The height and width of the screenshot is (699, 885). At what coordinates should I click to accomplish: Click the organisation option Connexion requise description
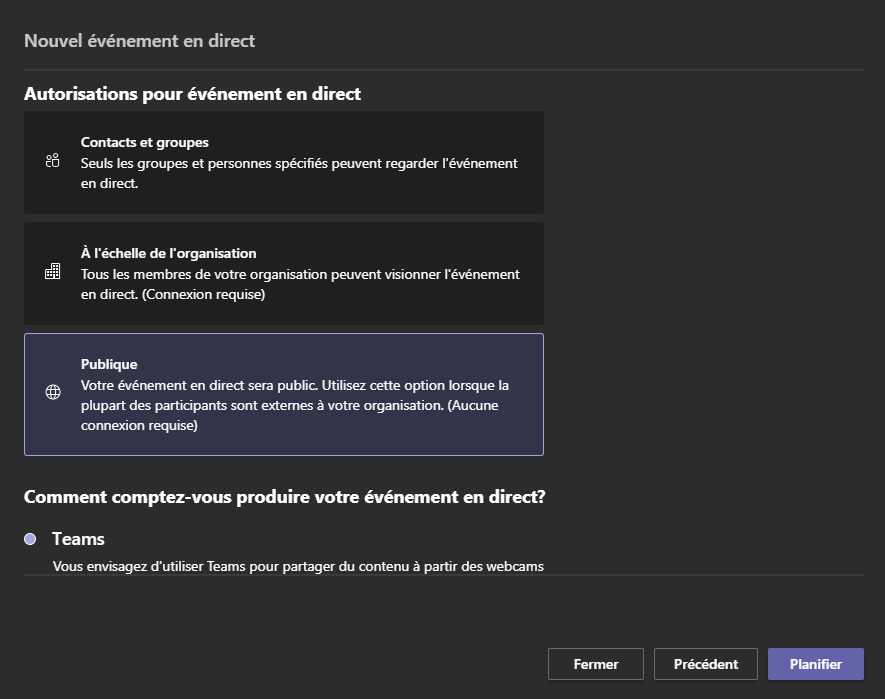pyautogui.click(x=300, y=284)
